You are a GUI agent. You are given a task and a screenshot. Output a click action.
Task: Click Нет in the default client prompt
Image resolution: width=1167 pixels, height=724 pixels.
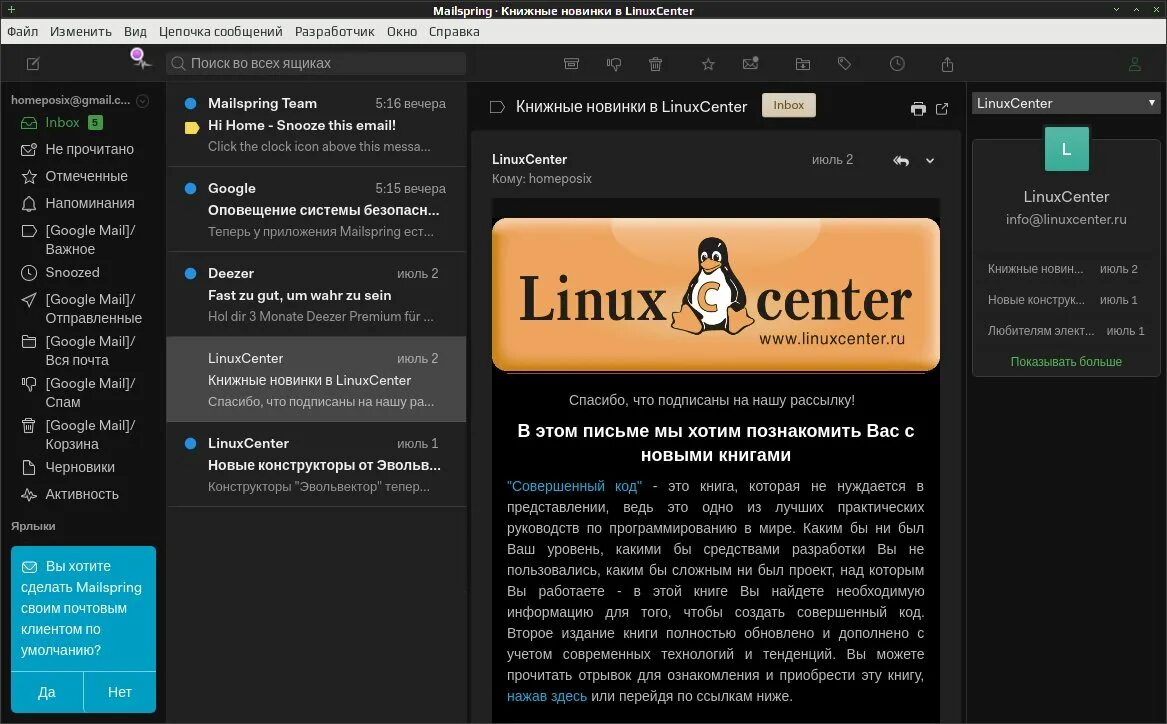click(x=120, y=692)
